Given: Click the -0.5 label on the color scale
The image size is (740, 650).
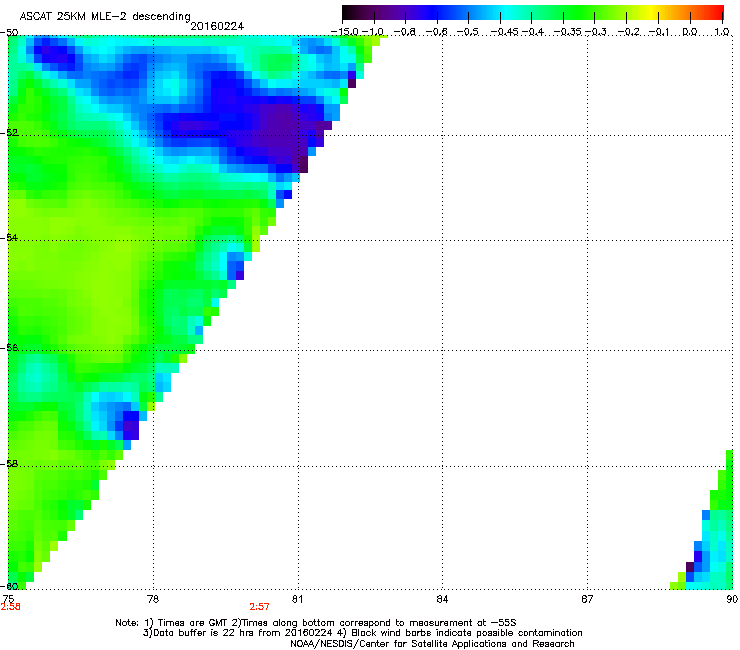Looking at the screenshot, I should point(468,32).
